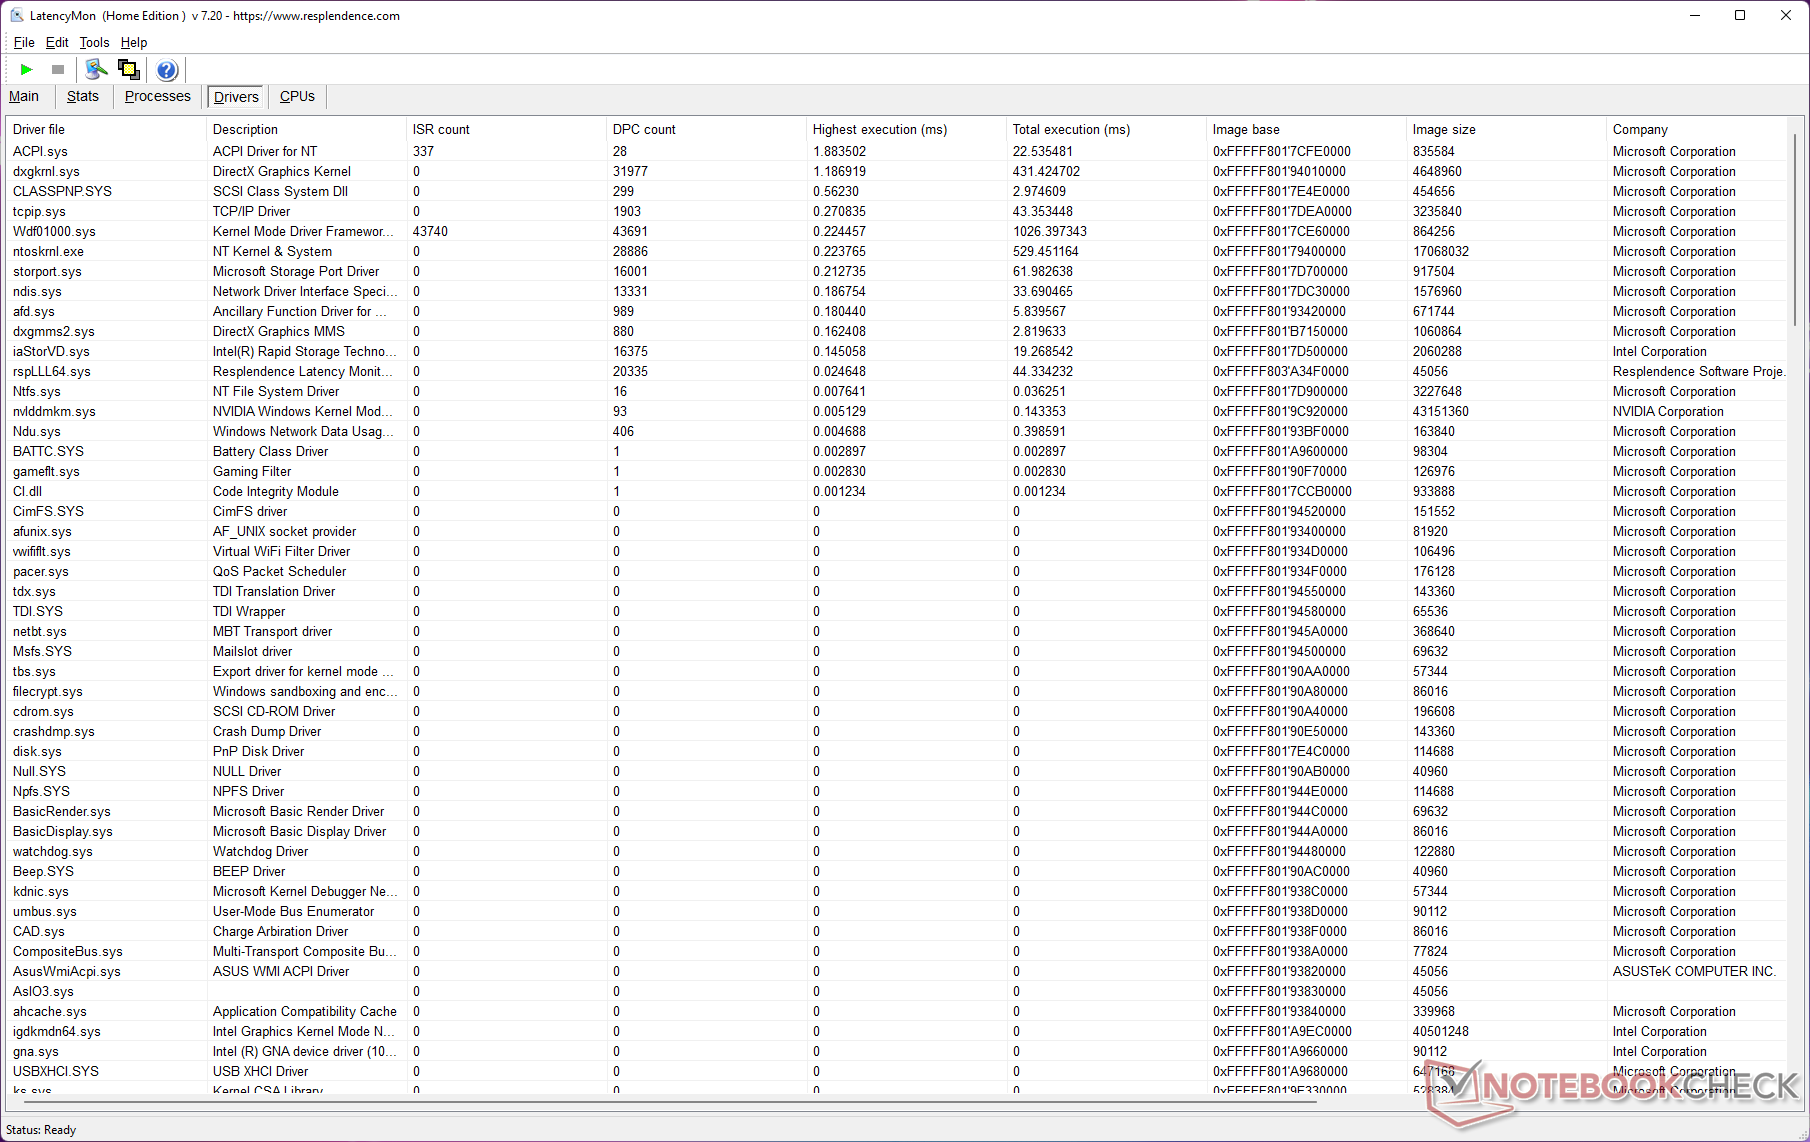Open help via the blue question mark icon

tap(167, 69)
